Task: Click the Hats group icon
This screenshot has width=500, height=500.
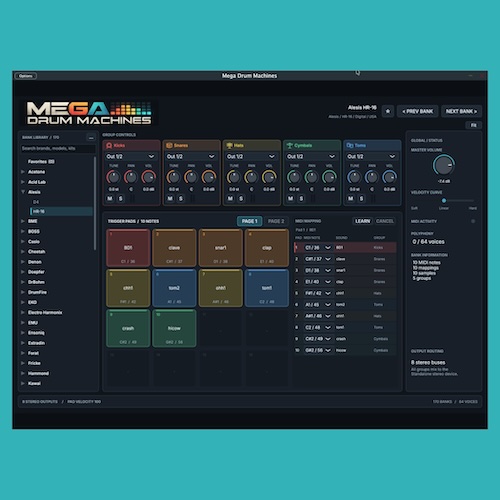Action: 229,146
